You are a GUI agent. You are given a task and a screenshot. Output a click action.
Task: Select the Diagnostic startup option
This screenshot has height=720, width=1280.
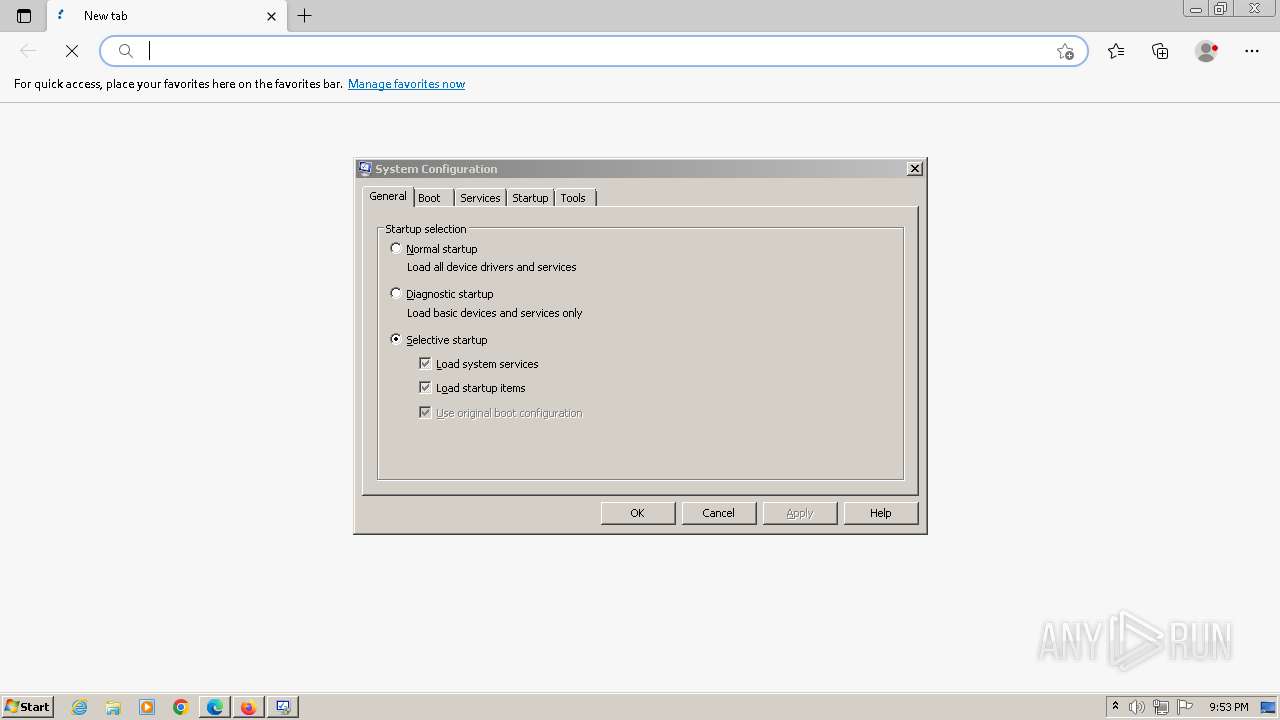(396, 293)
